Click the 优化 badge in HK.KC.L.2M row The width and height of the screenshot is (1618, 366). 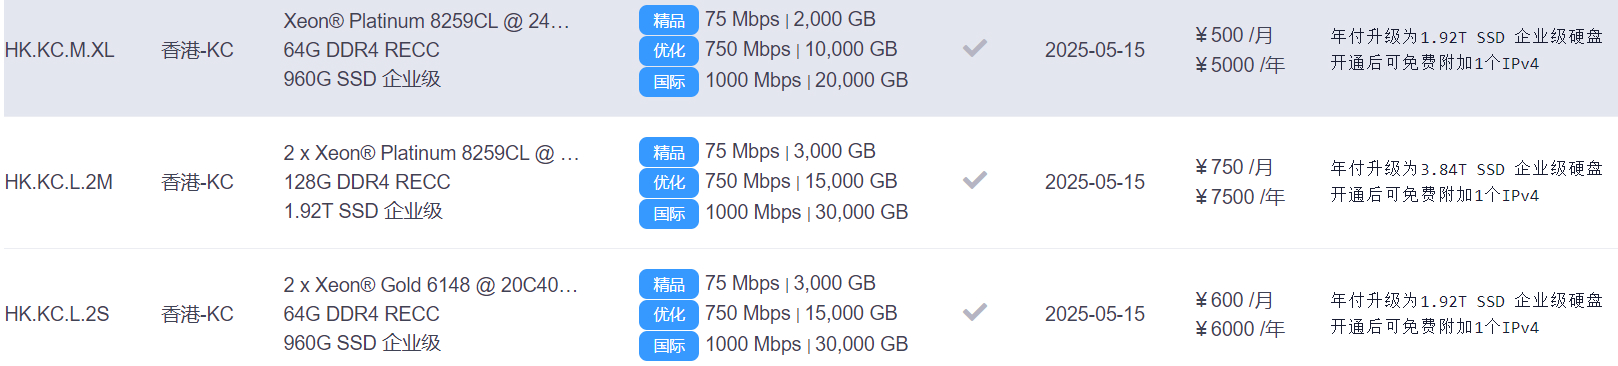[668, 182]
